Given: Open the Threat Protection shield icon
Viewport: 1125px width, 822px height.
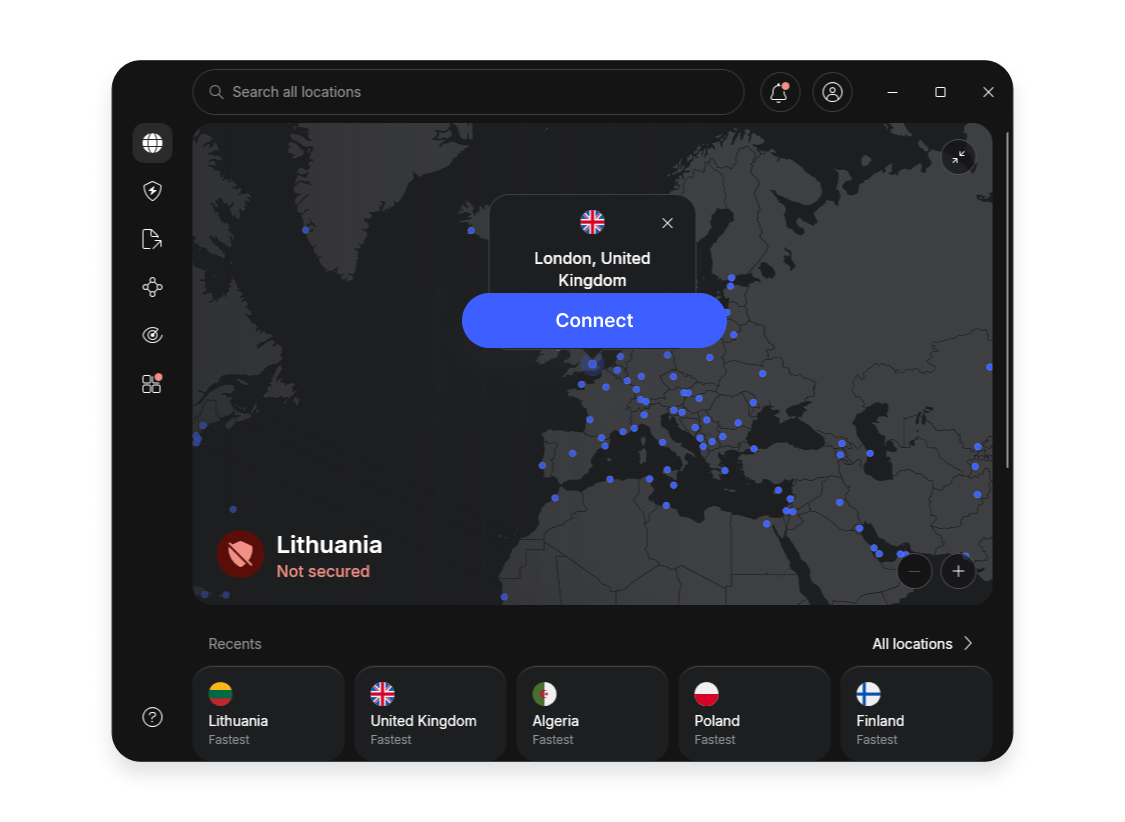Looking at the screenshot, I should pyautogui.click(x=152, y=191).
